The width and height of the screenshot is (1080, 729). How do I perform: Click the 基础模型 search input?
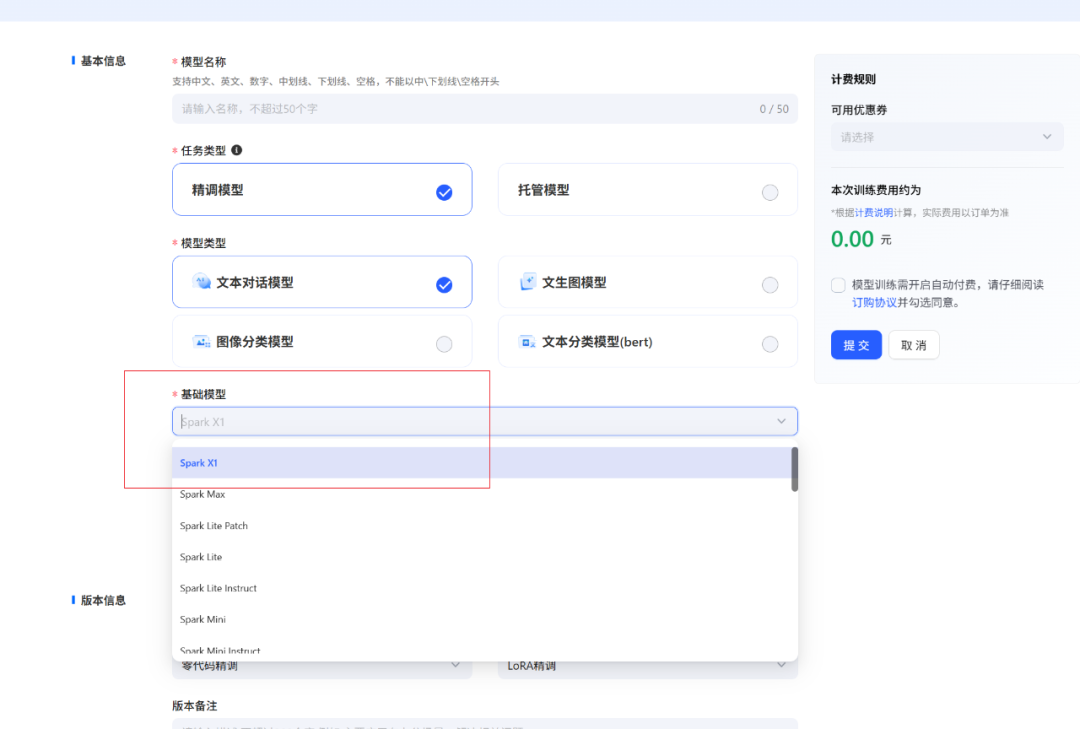tap(485, 421)
